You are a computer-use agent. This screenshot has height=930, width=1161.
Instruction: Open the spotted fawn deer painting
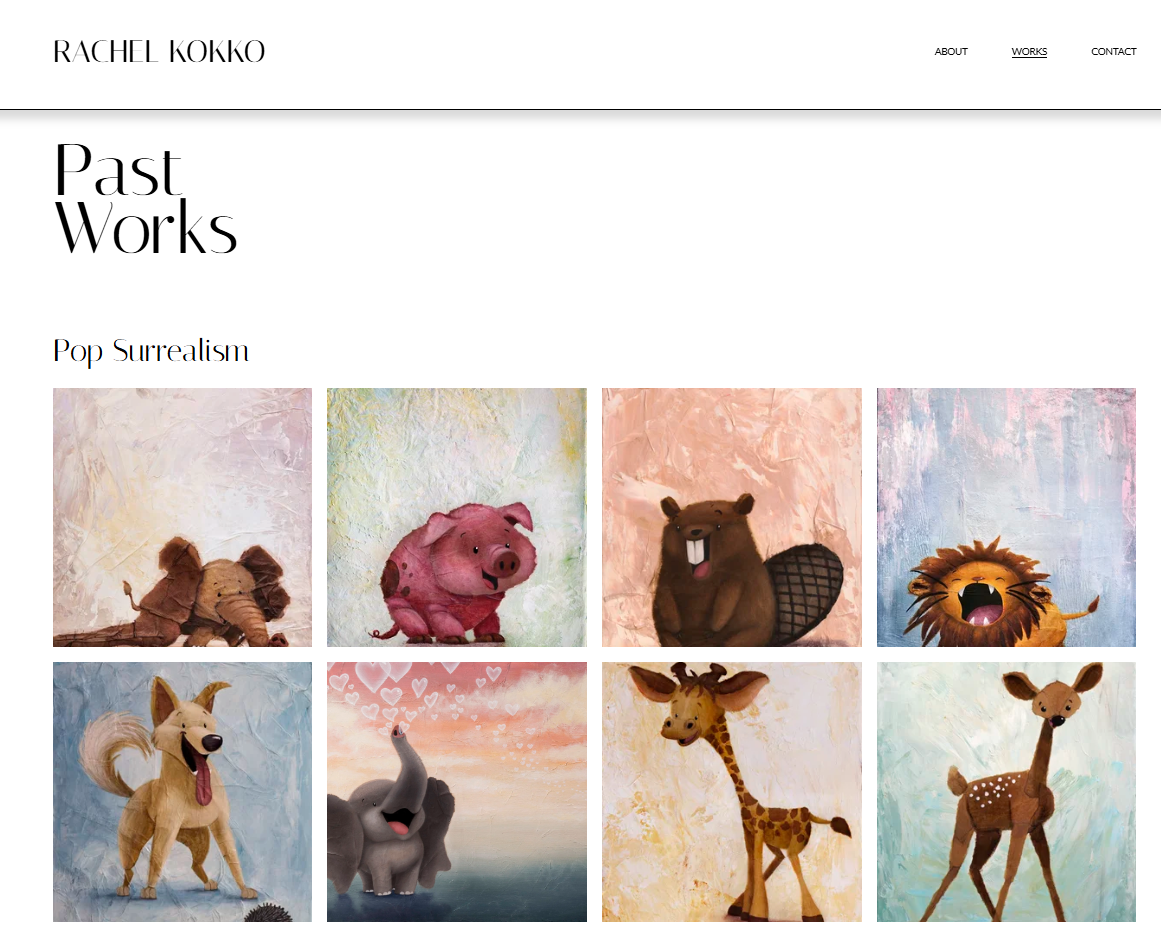(1006, 792)
